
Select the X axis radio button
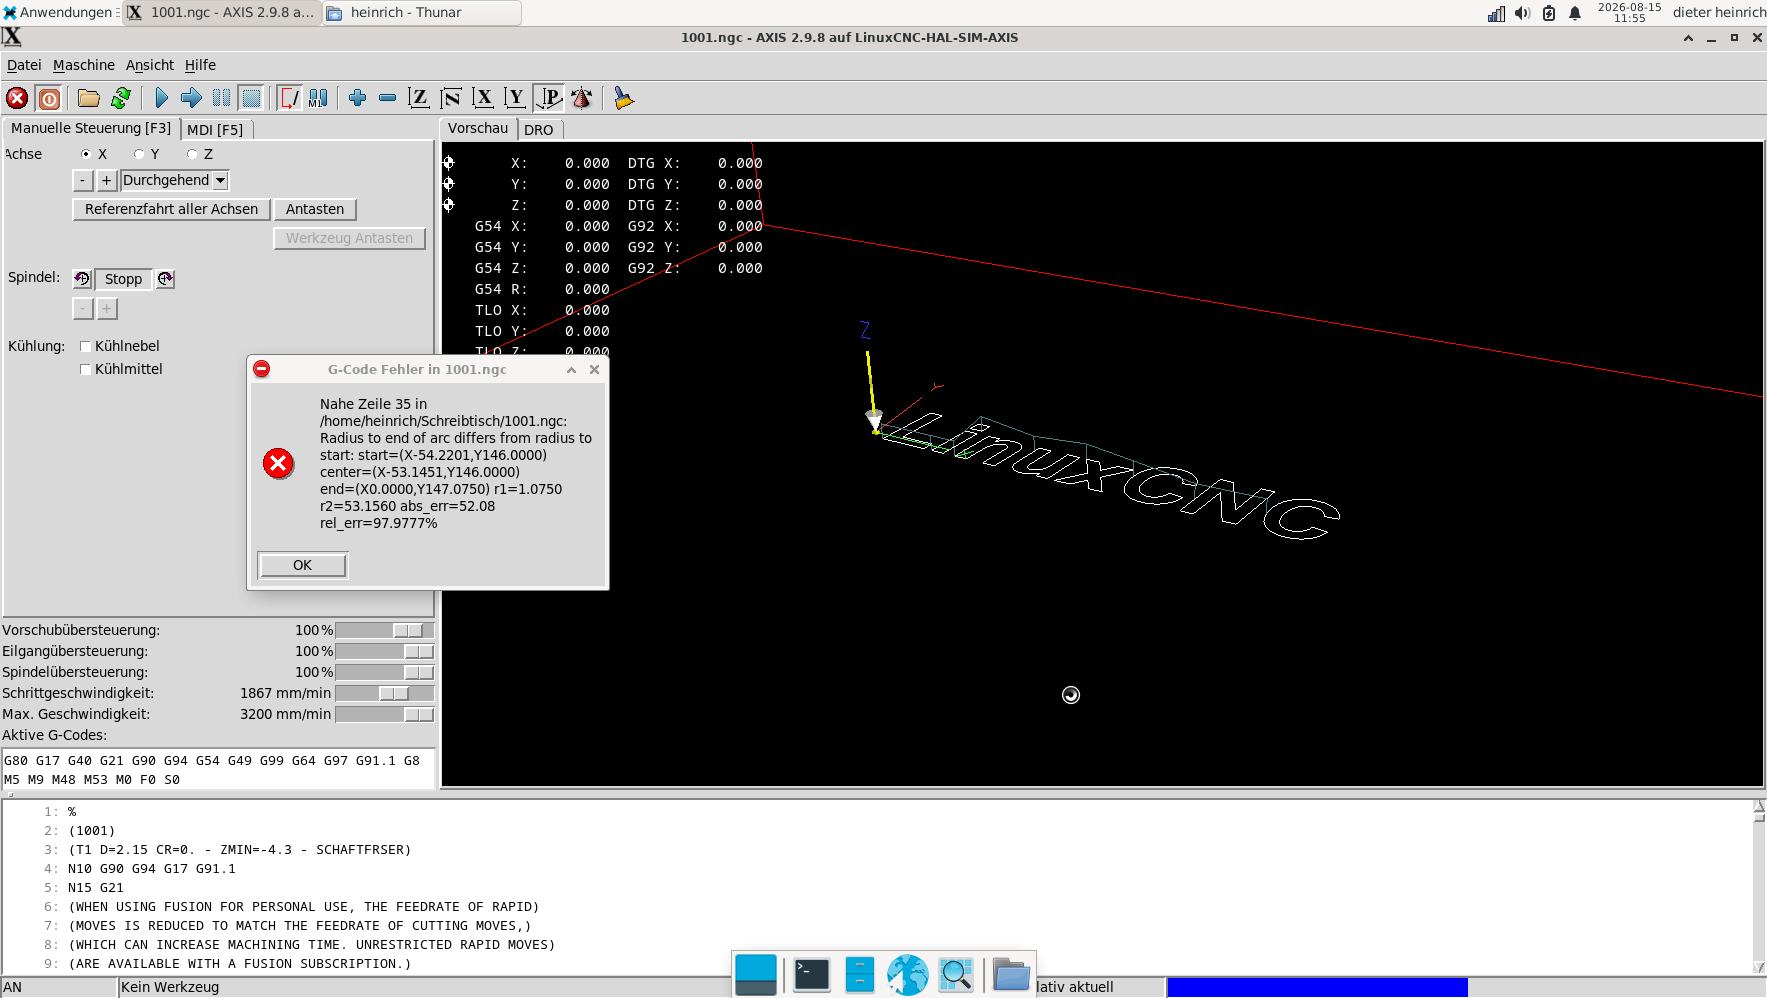click(x=86, y=154)
